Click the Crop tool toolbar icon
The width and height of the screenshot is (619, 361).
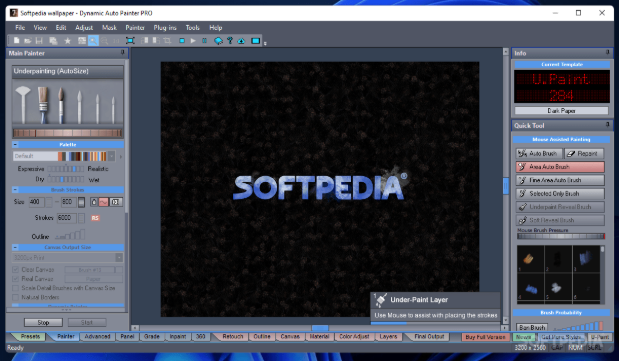point(167,40)
